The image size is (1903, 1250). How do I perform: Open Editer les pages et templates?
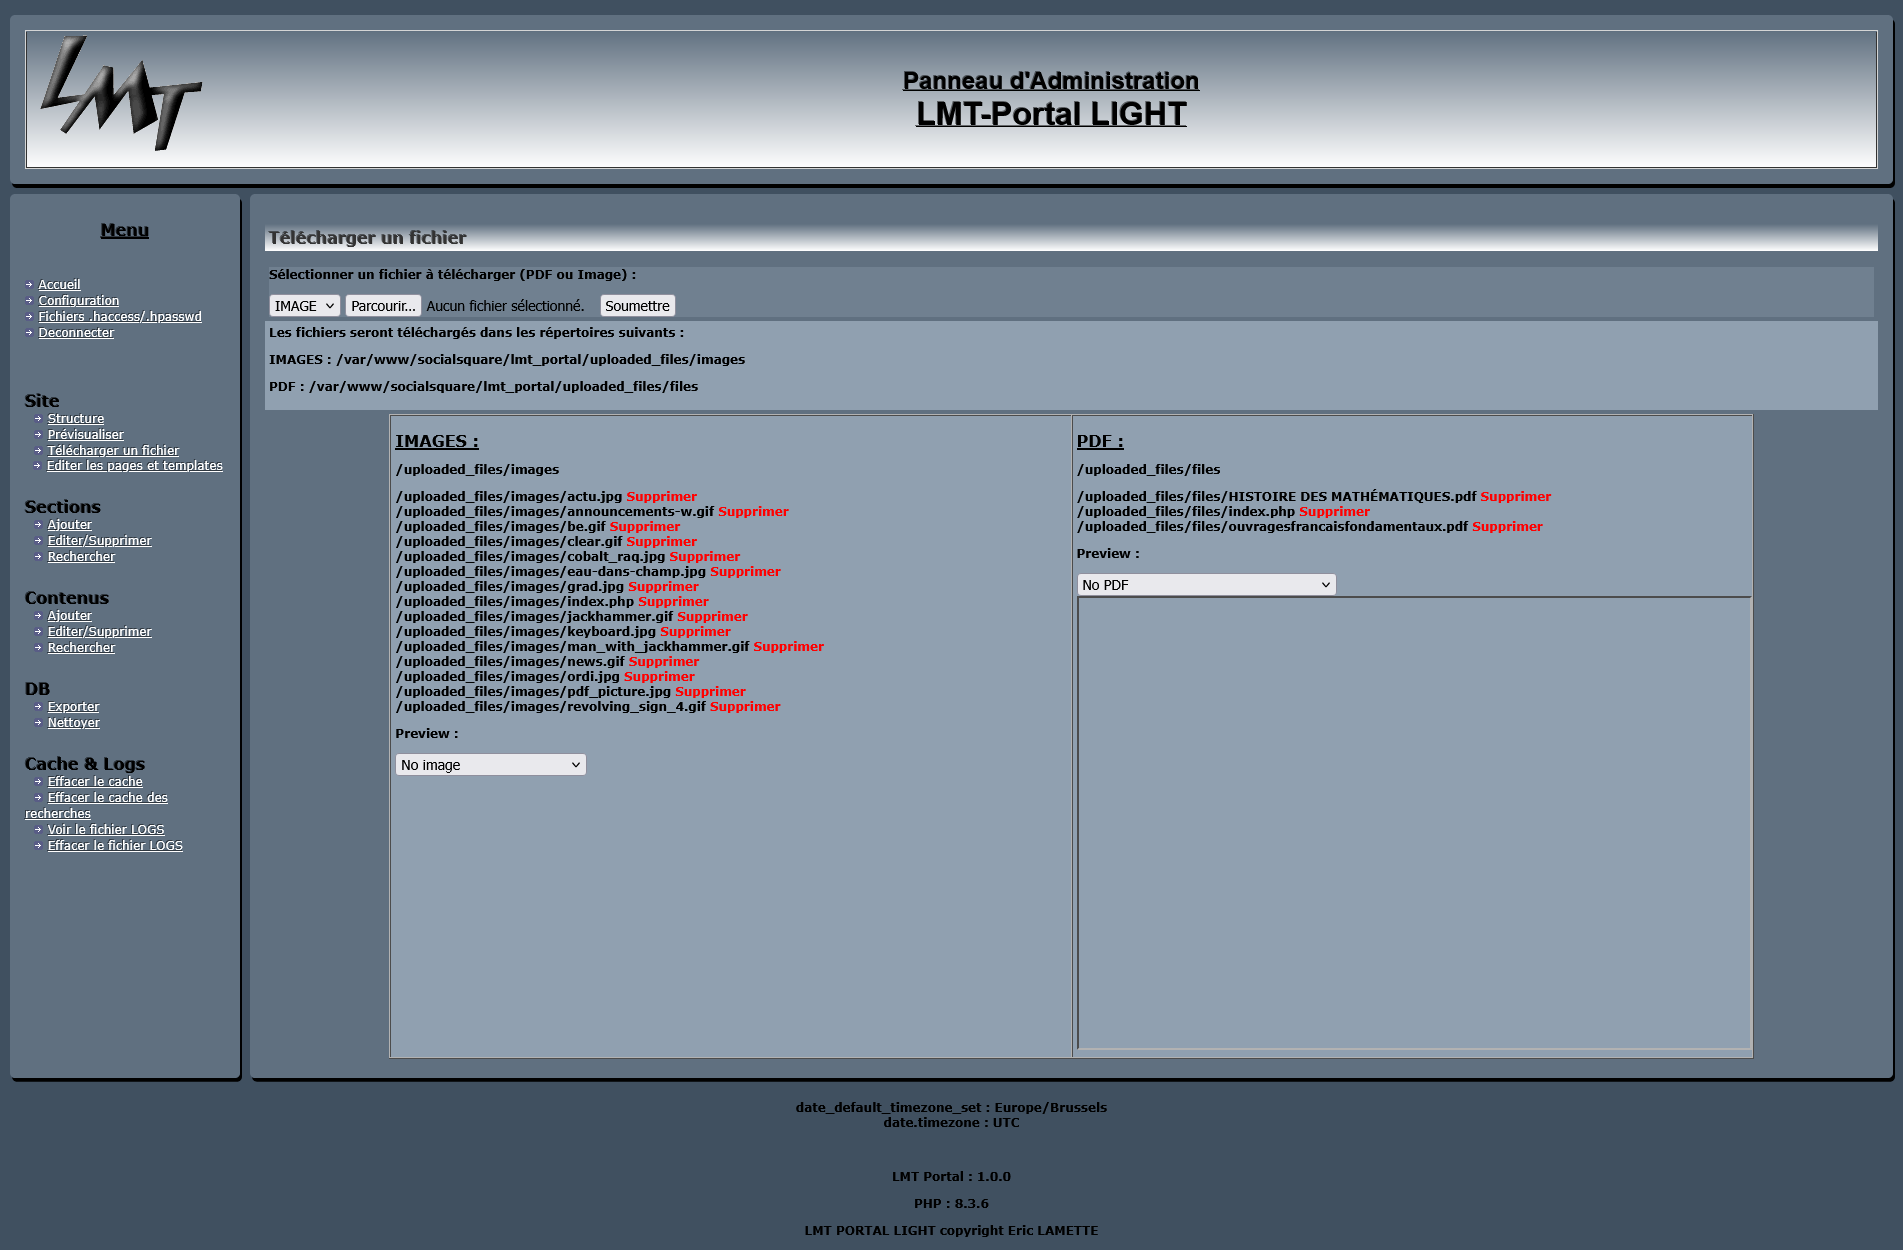pyautogui.click(x=135, y=466)
